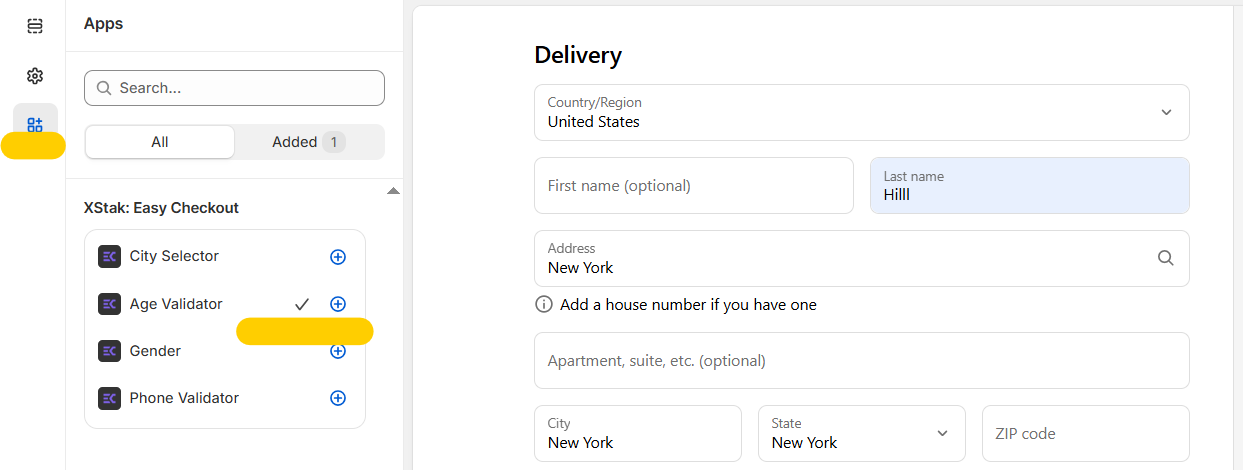1243x470 pixels.
Task: Expand the Country/Region dropdown
Action: coord(1165,112)
